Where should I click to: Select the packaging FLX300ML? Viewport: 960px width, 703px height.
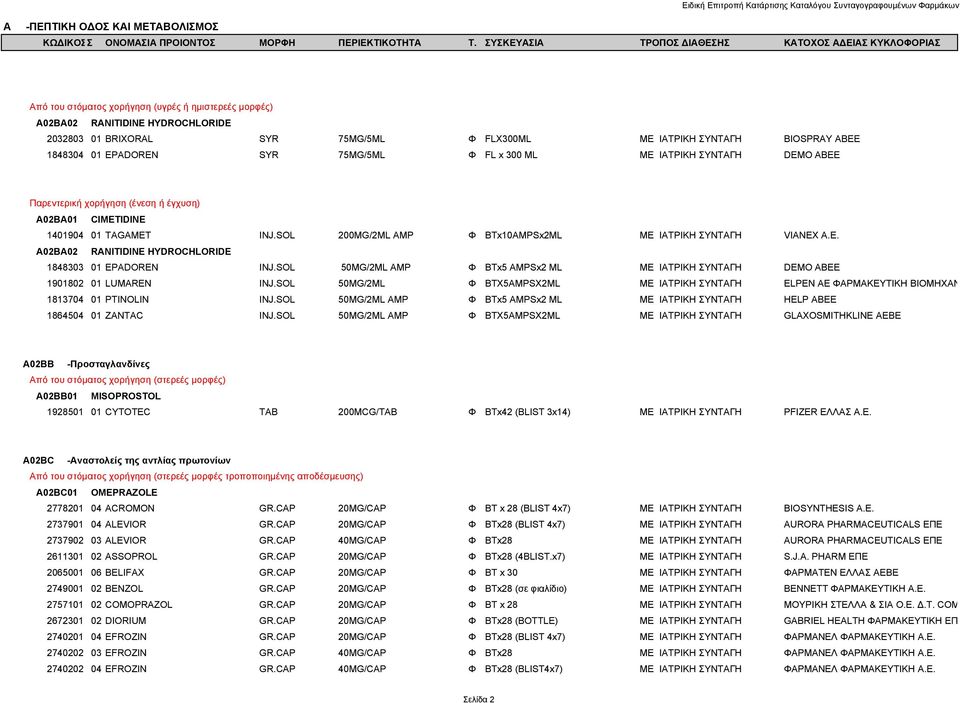(508, 139)
